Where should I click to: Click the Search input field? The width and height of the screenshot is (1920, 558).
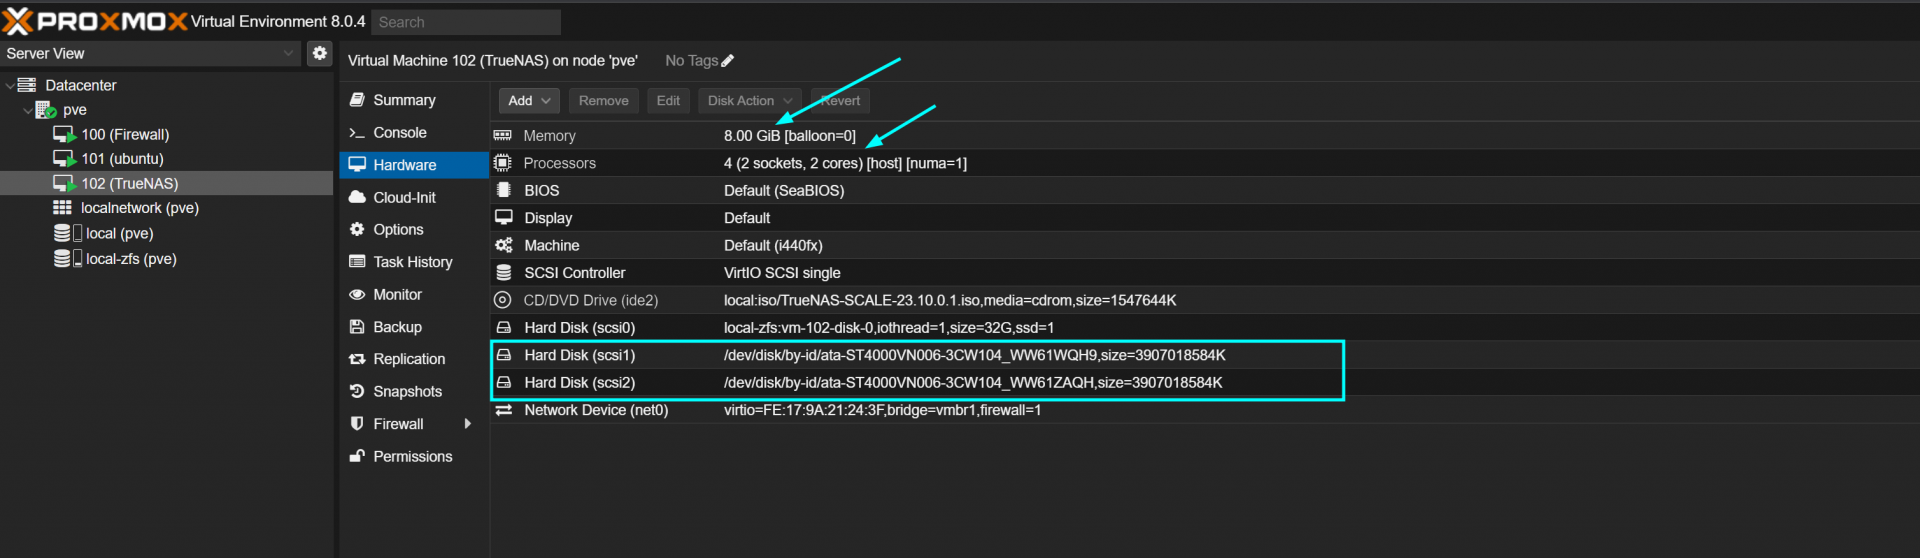click(x=466, y=22)
